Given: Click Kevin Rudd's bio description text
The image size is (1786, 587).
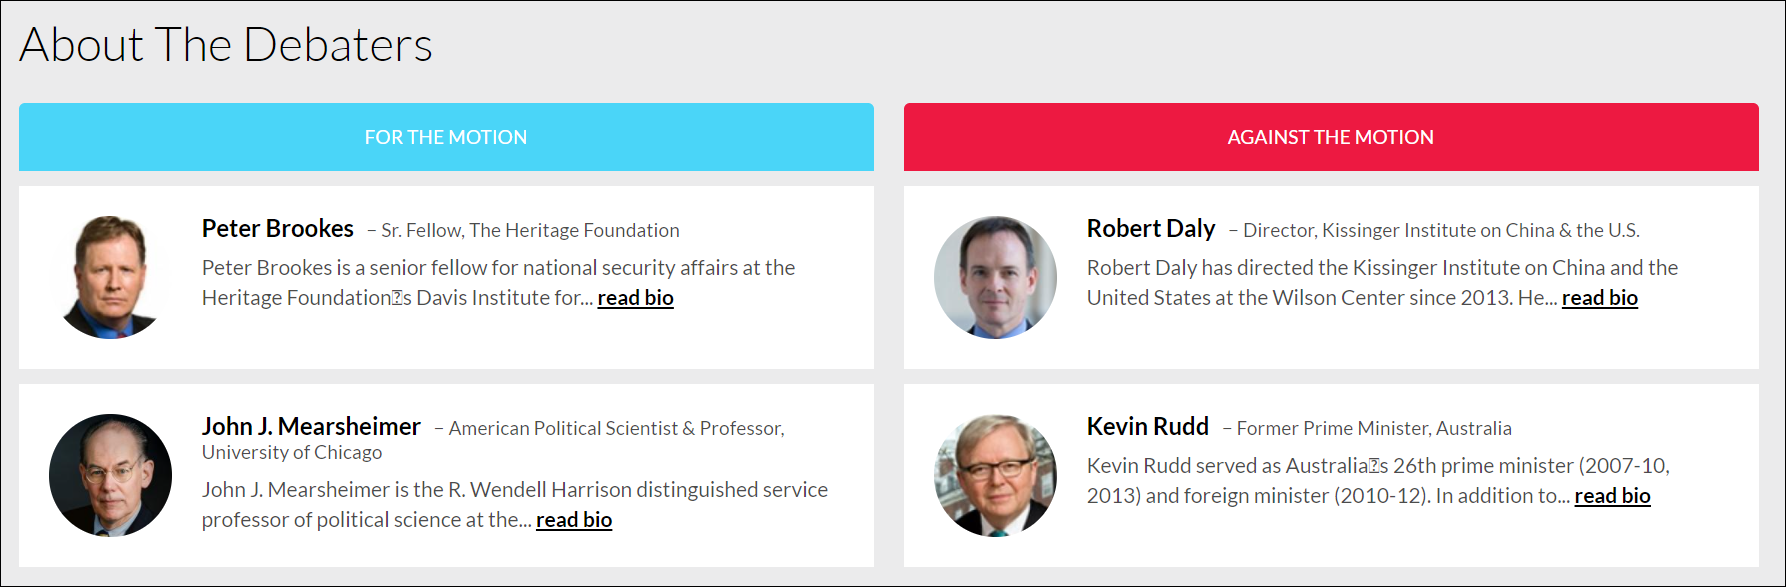Looking at the screenshot, I should 1377,466.
